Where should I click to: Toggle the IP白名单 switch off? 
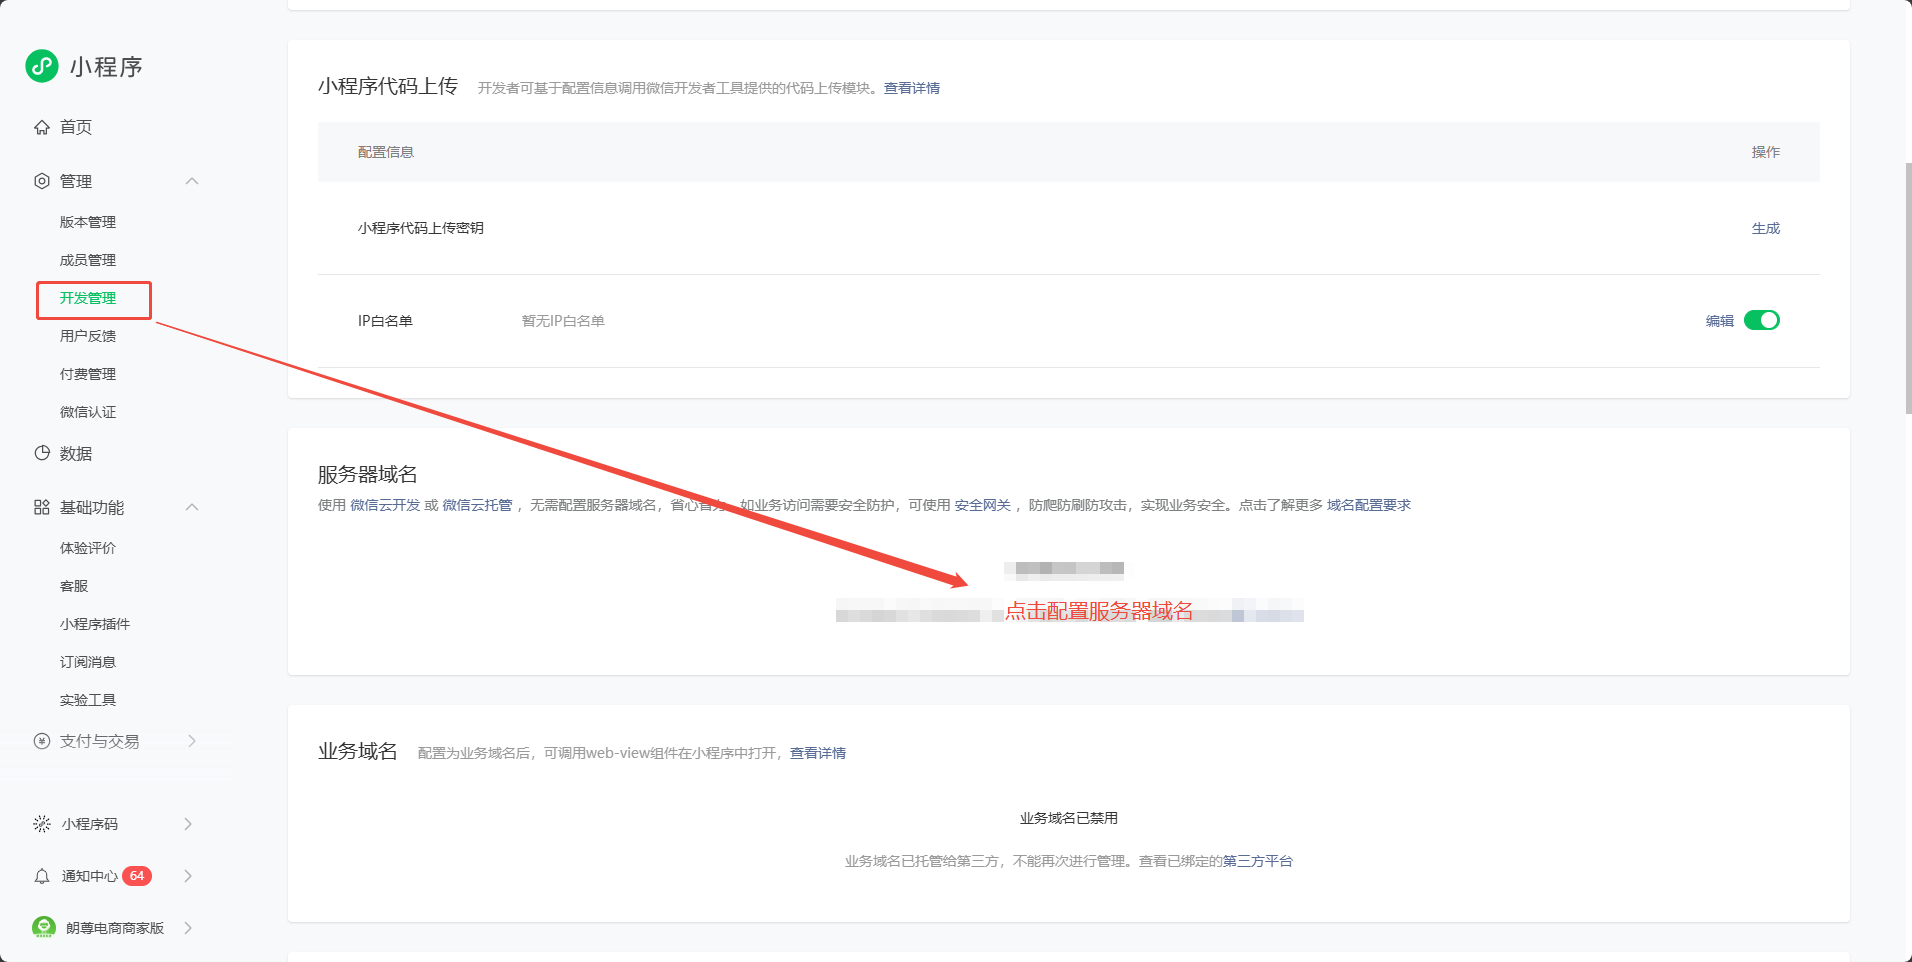pyautogui.click(x=1761, y=320)
